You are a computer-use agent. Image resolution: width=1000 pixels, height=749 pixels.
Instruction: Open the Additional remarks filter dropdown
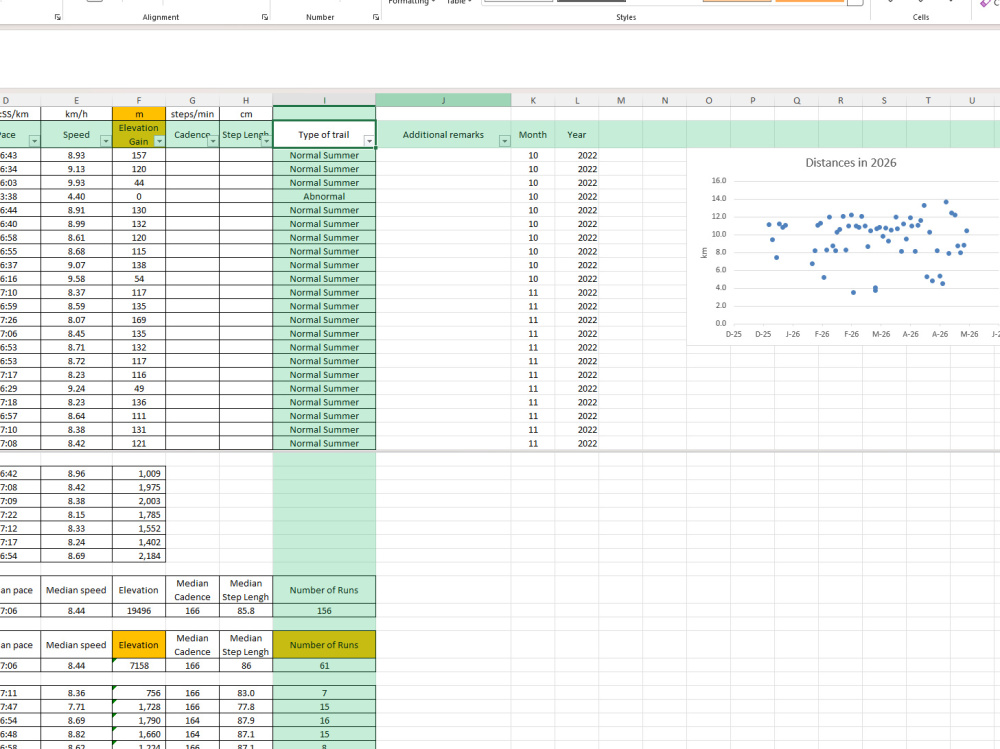click(x=504, y=141)
